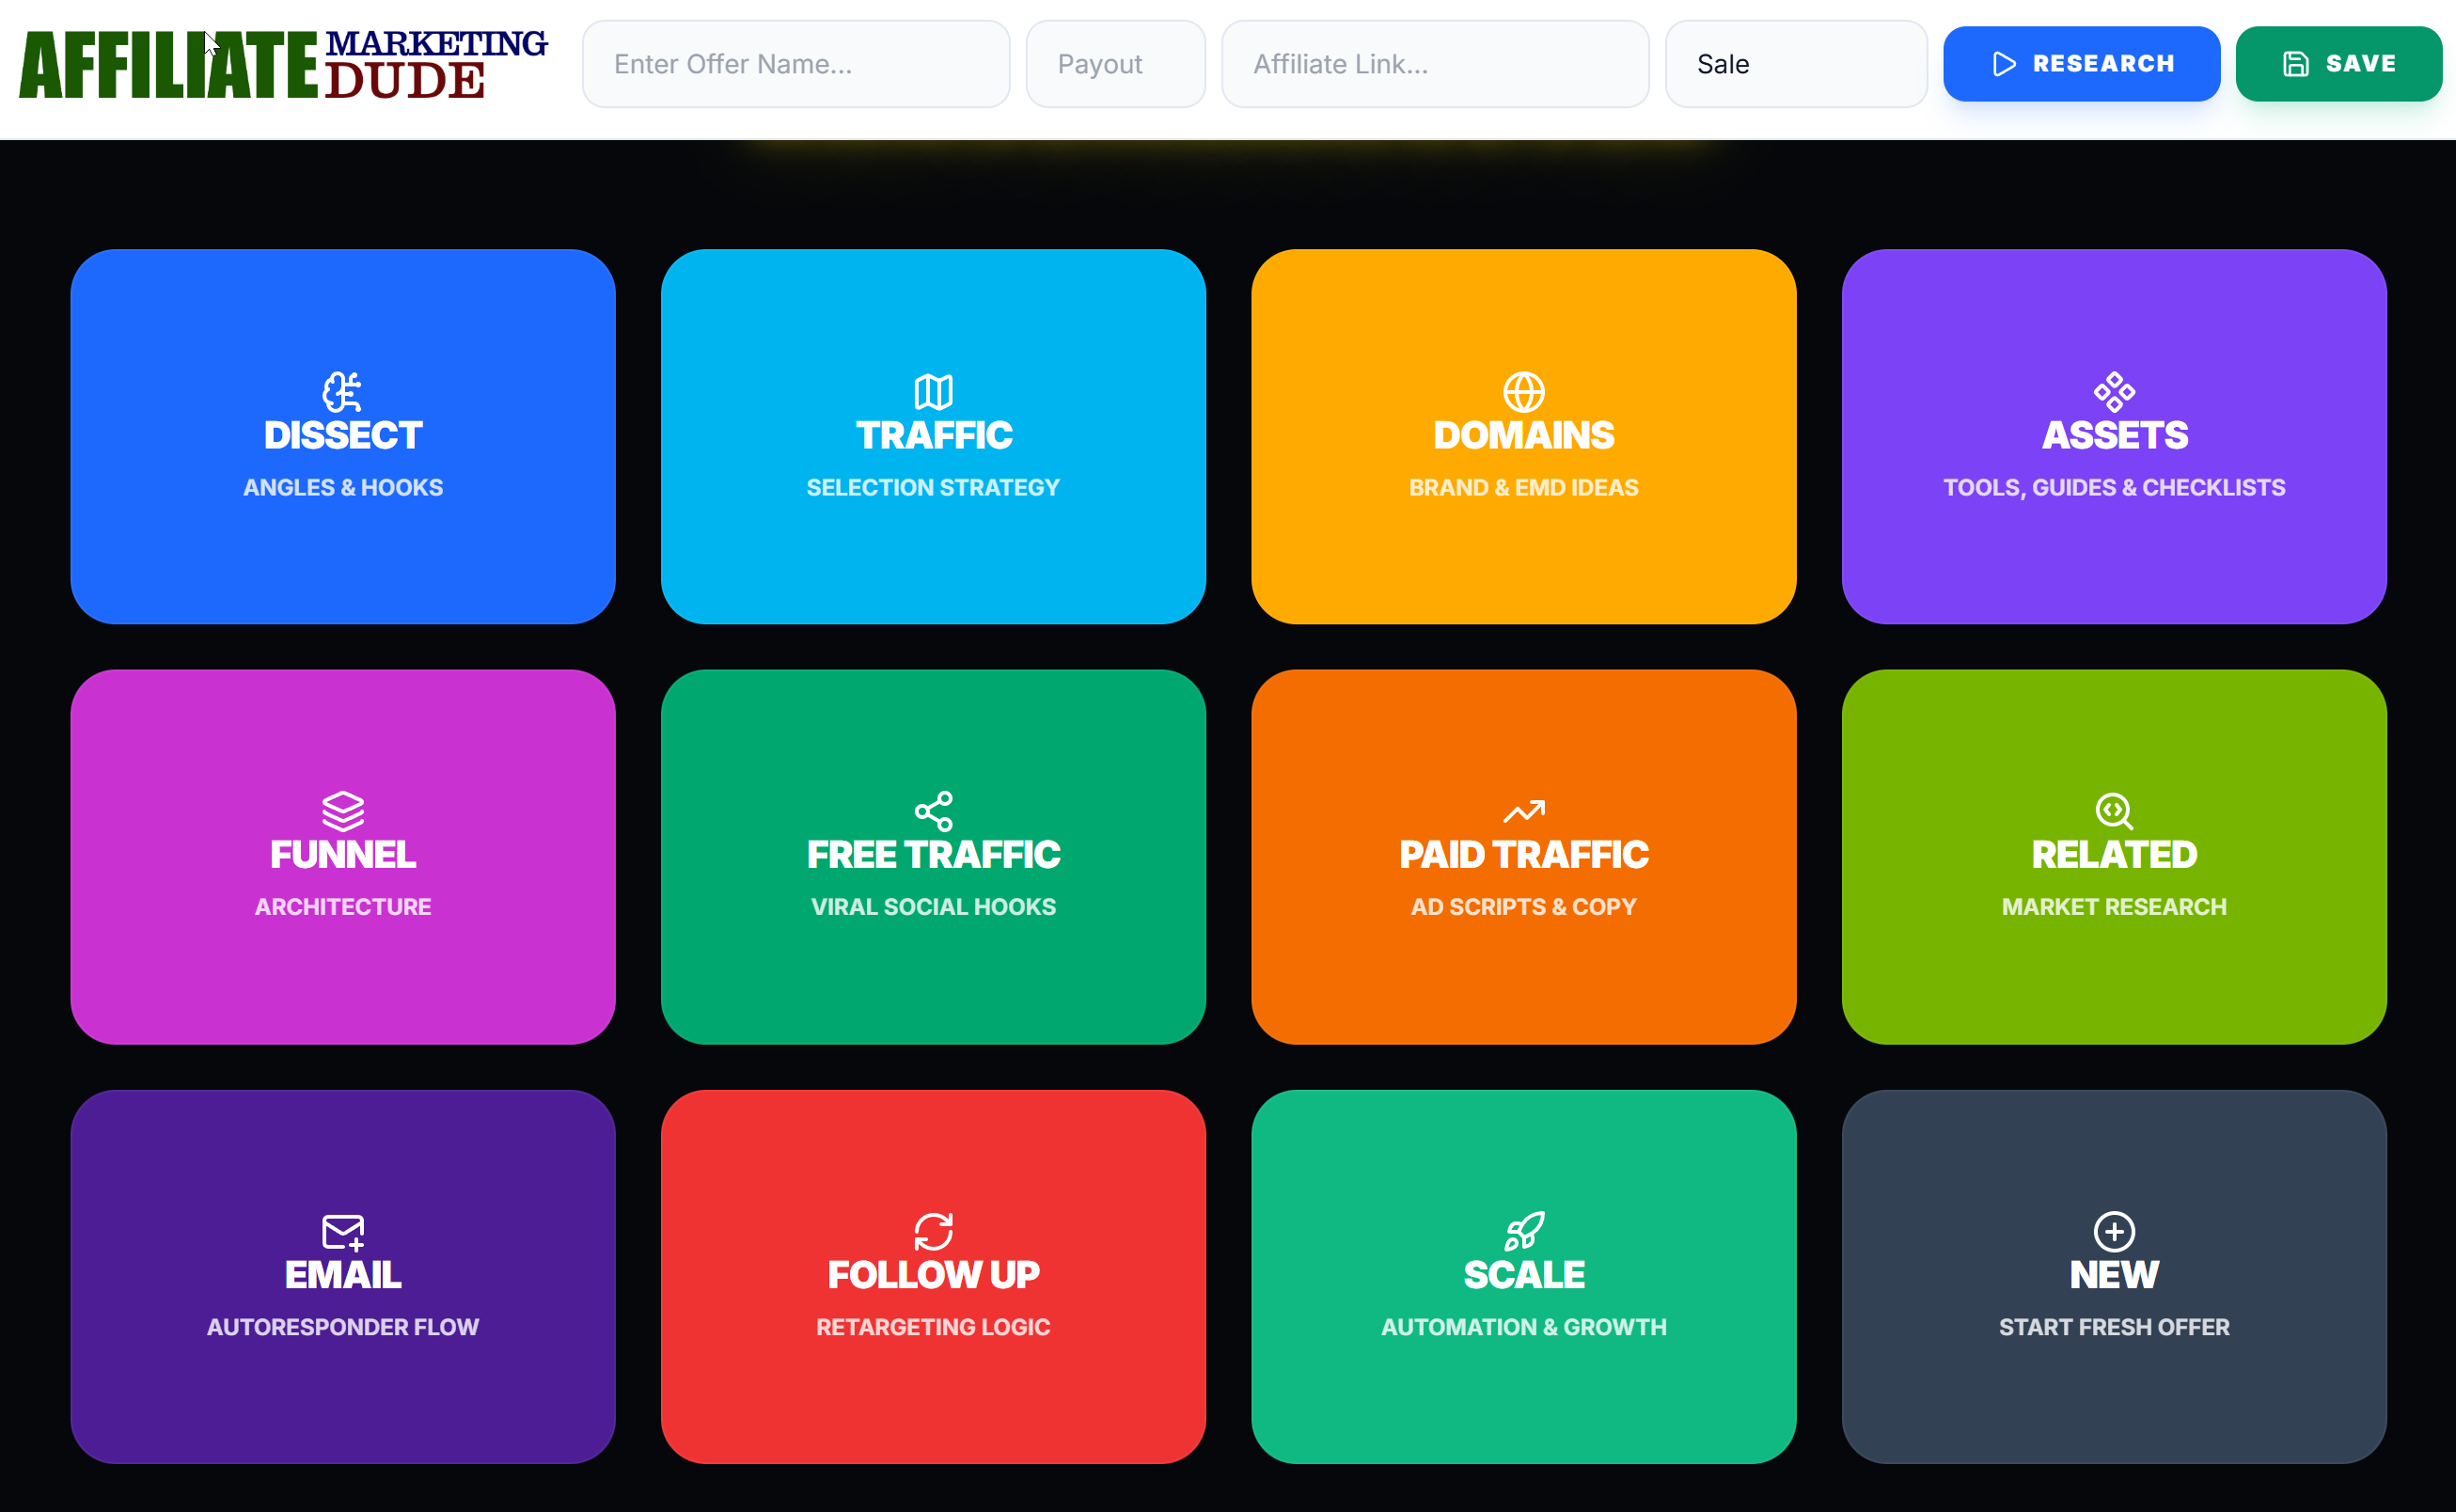Image resolution: width=2456 pixels, height=1512 pixels.
Task: Click 'ANGLES & HOOKS' subtitle text
Action: pos(342,487)
